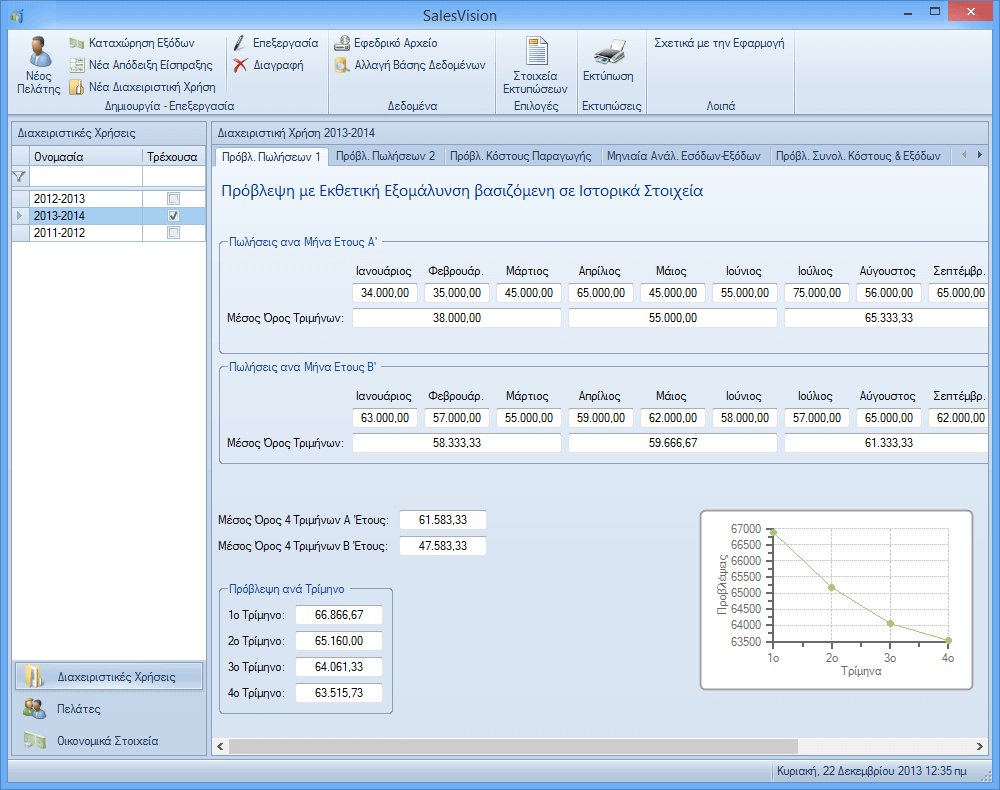Click the horizontal scrollbar at the bottom
Viewport: 1000px width, 790px height.
pyautogui.click(x=512, y=746)
